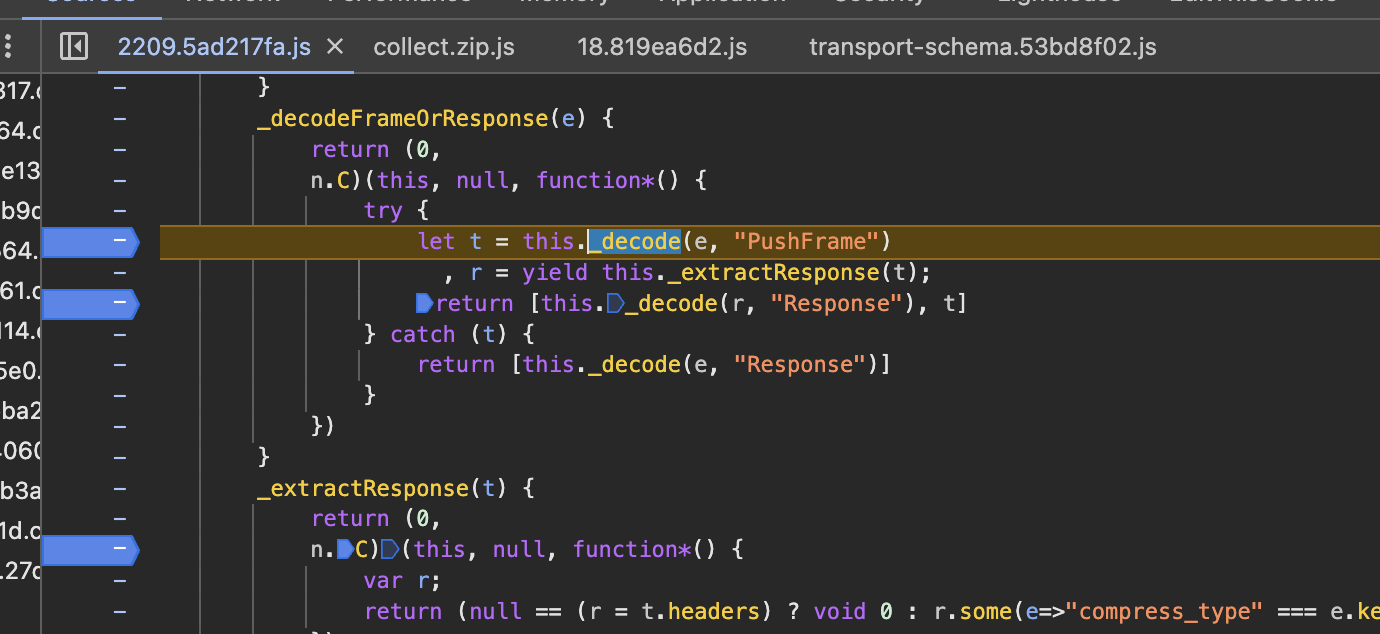Click the dash marker next to the try statement
The width and height of the screenshot is (1380, 634).
pos(119,210)
